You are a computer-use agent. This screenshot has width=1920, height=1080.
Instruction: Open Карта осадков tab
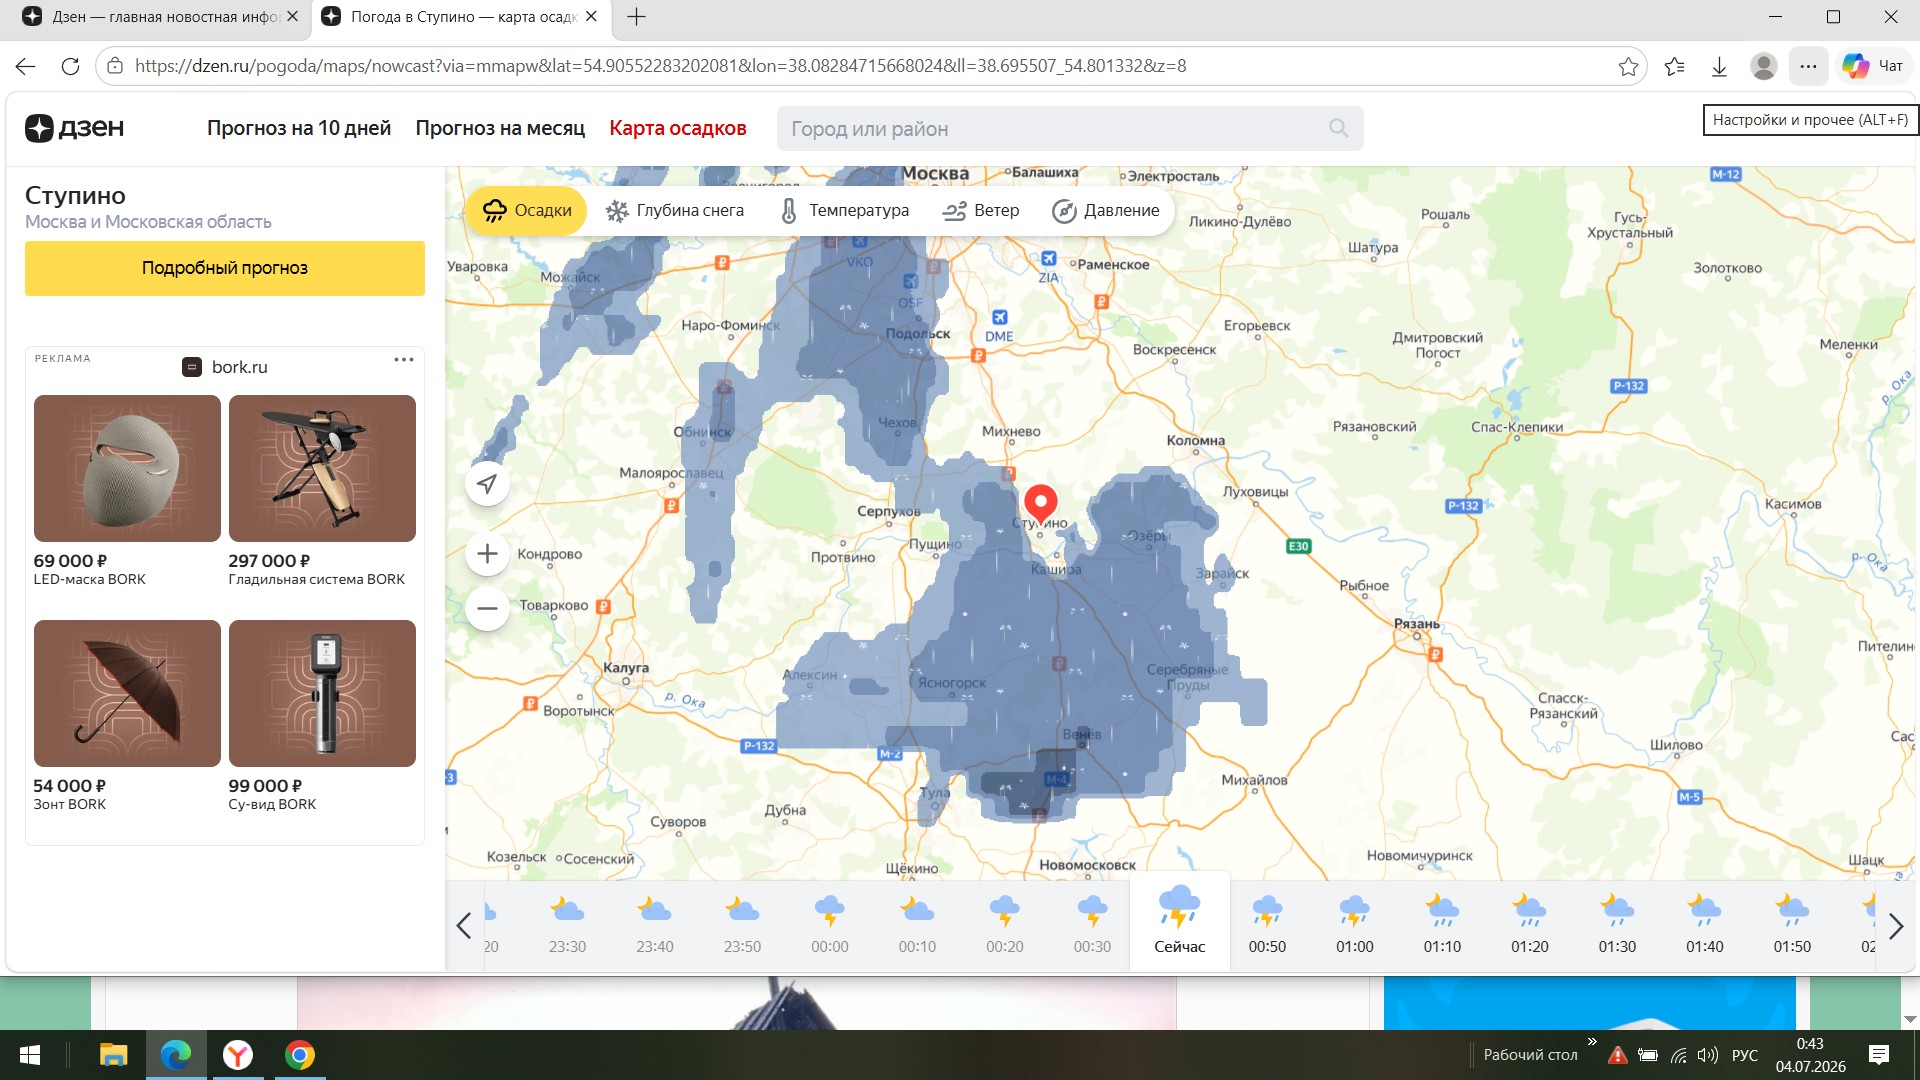pyautogui.click(x=678, y=128)
